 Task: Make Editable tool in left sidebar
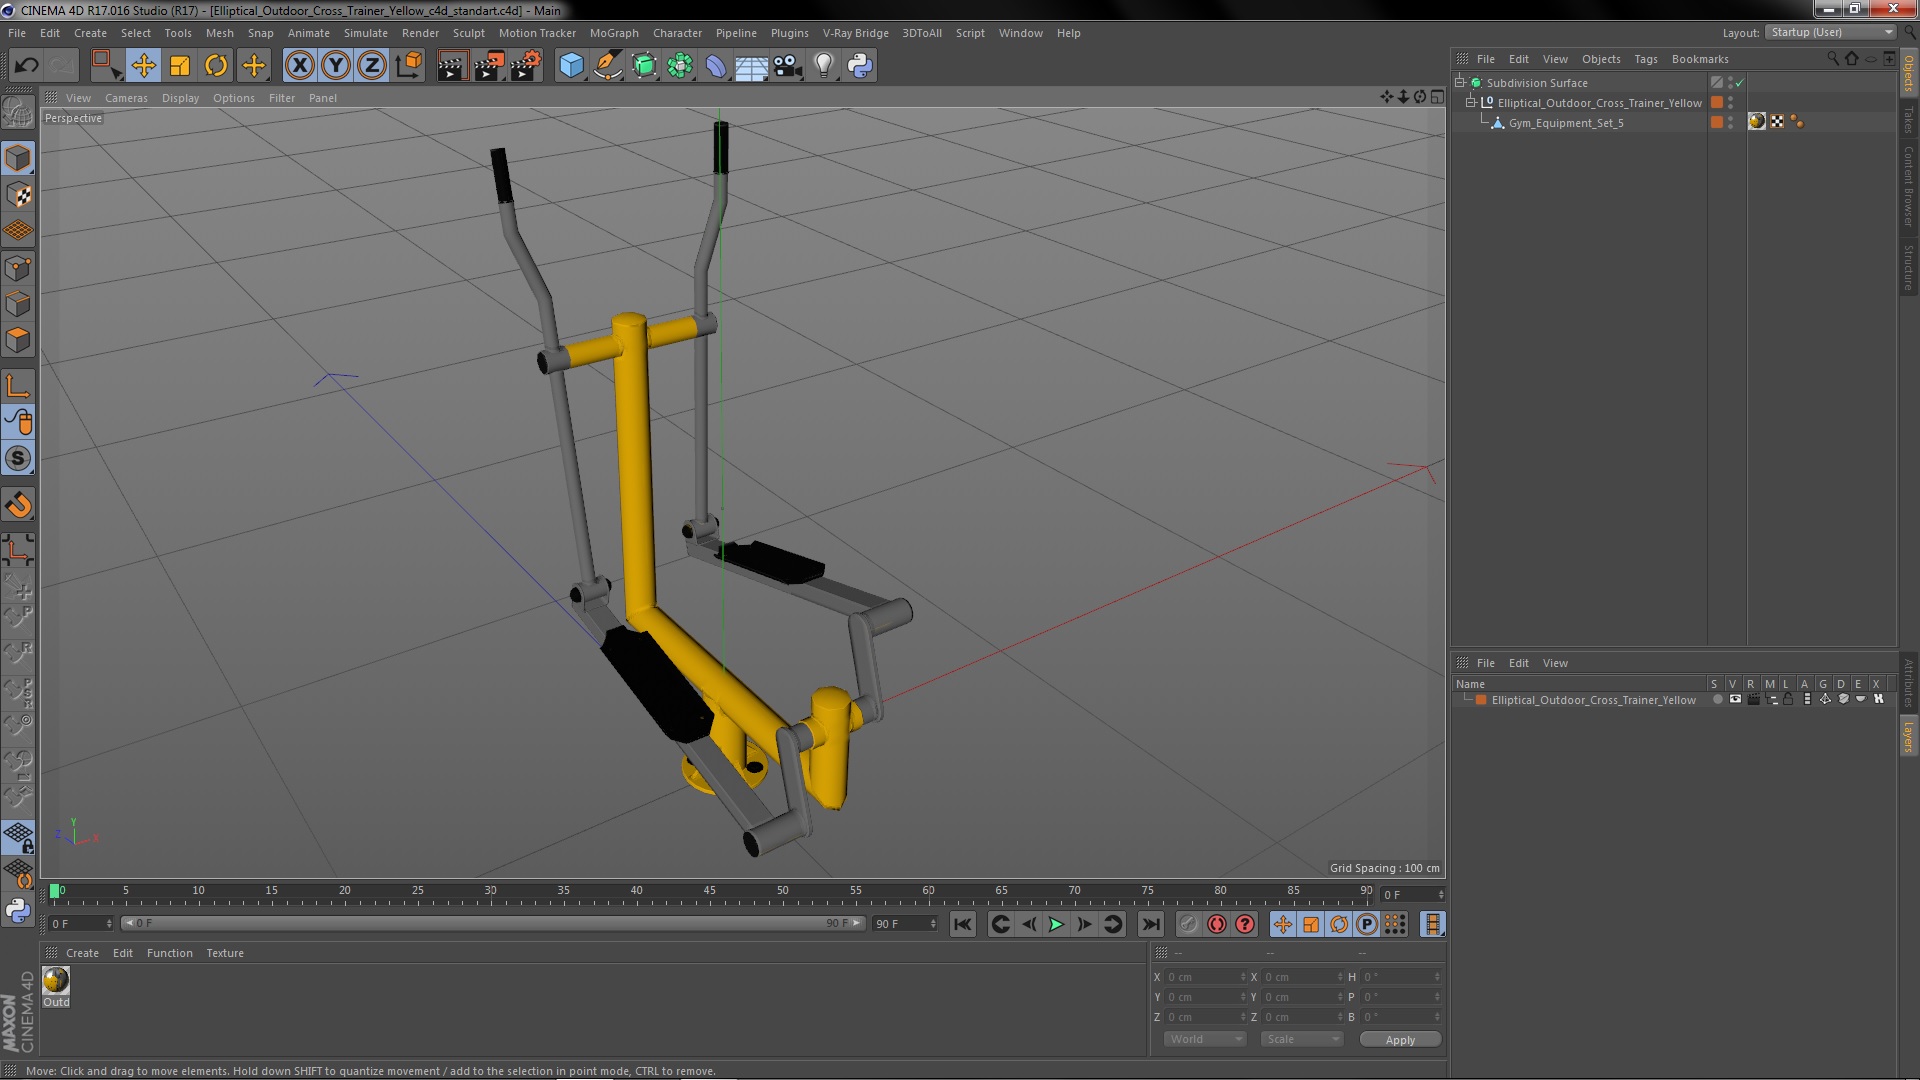(18, 112)
